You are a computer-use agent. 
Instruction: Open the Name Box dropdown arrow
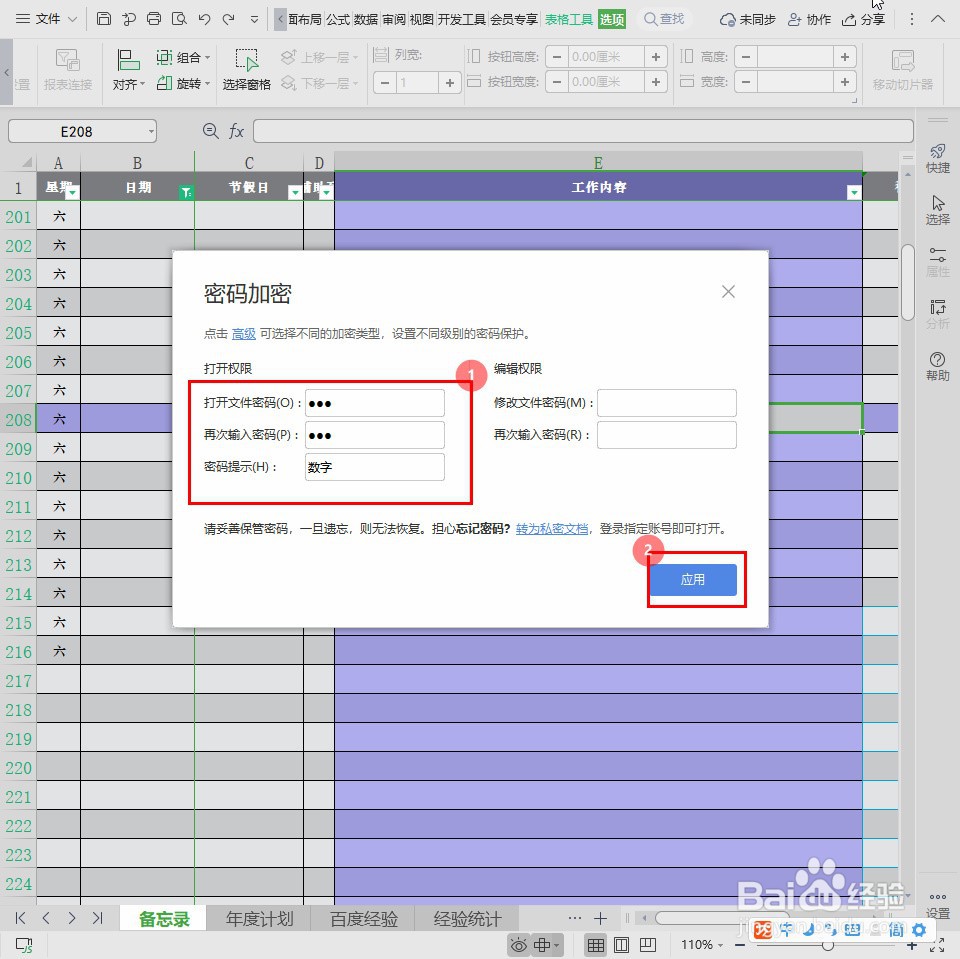coord(151,131)
